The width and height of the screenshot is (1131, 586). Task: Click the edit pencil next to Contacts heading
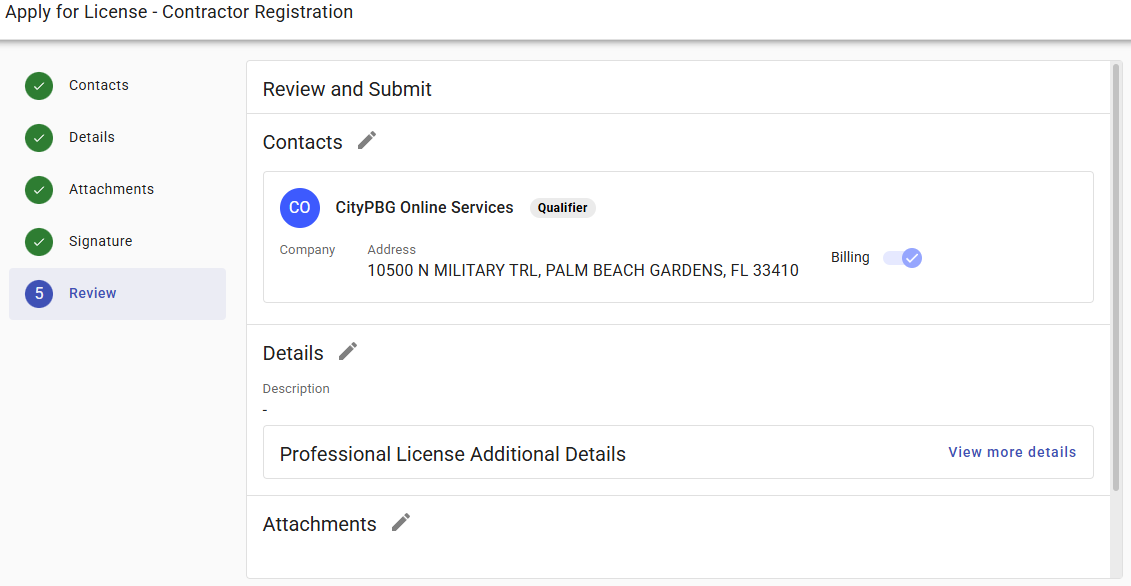click(x=365, y=140)
